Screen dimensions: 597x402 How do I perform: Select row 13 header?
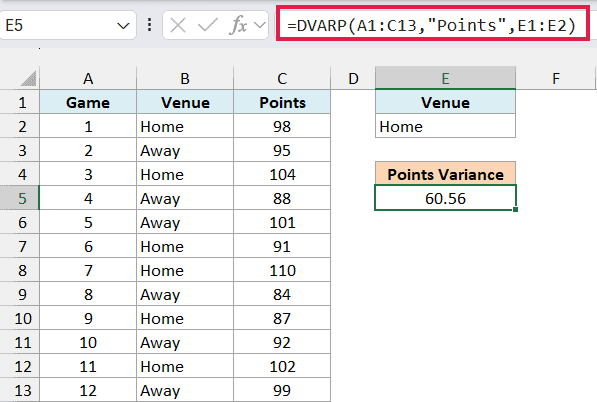20,390
